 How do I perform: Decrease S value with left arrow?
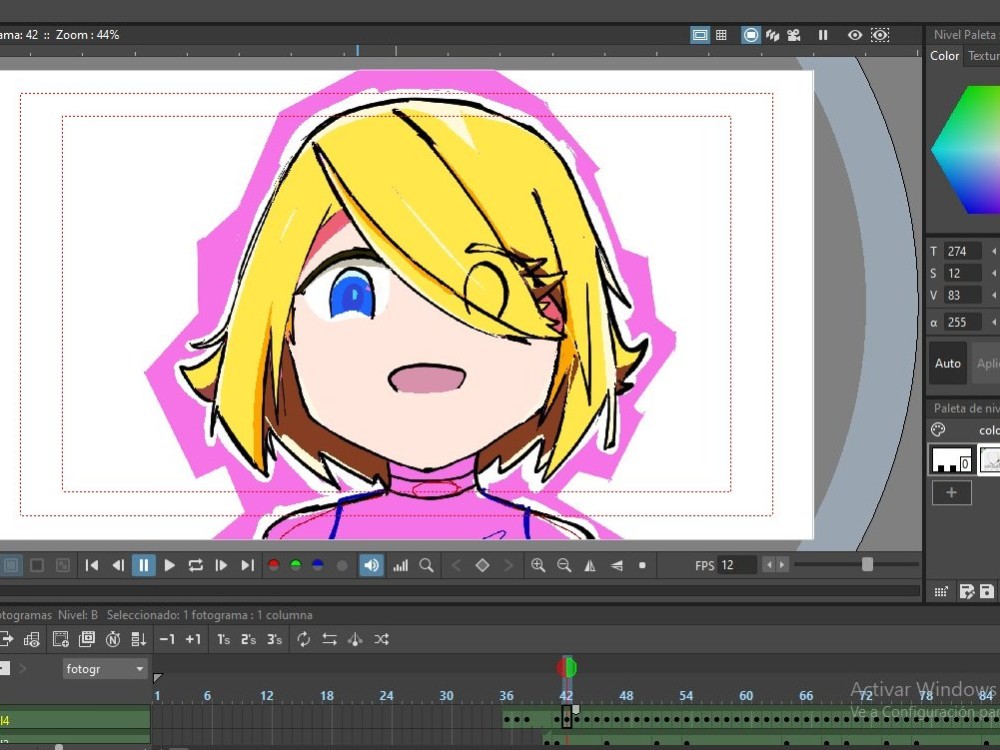click(x=994, y=274)
